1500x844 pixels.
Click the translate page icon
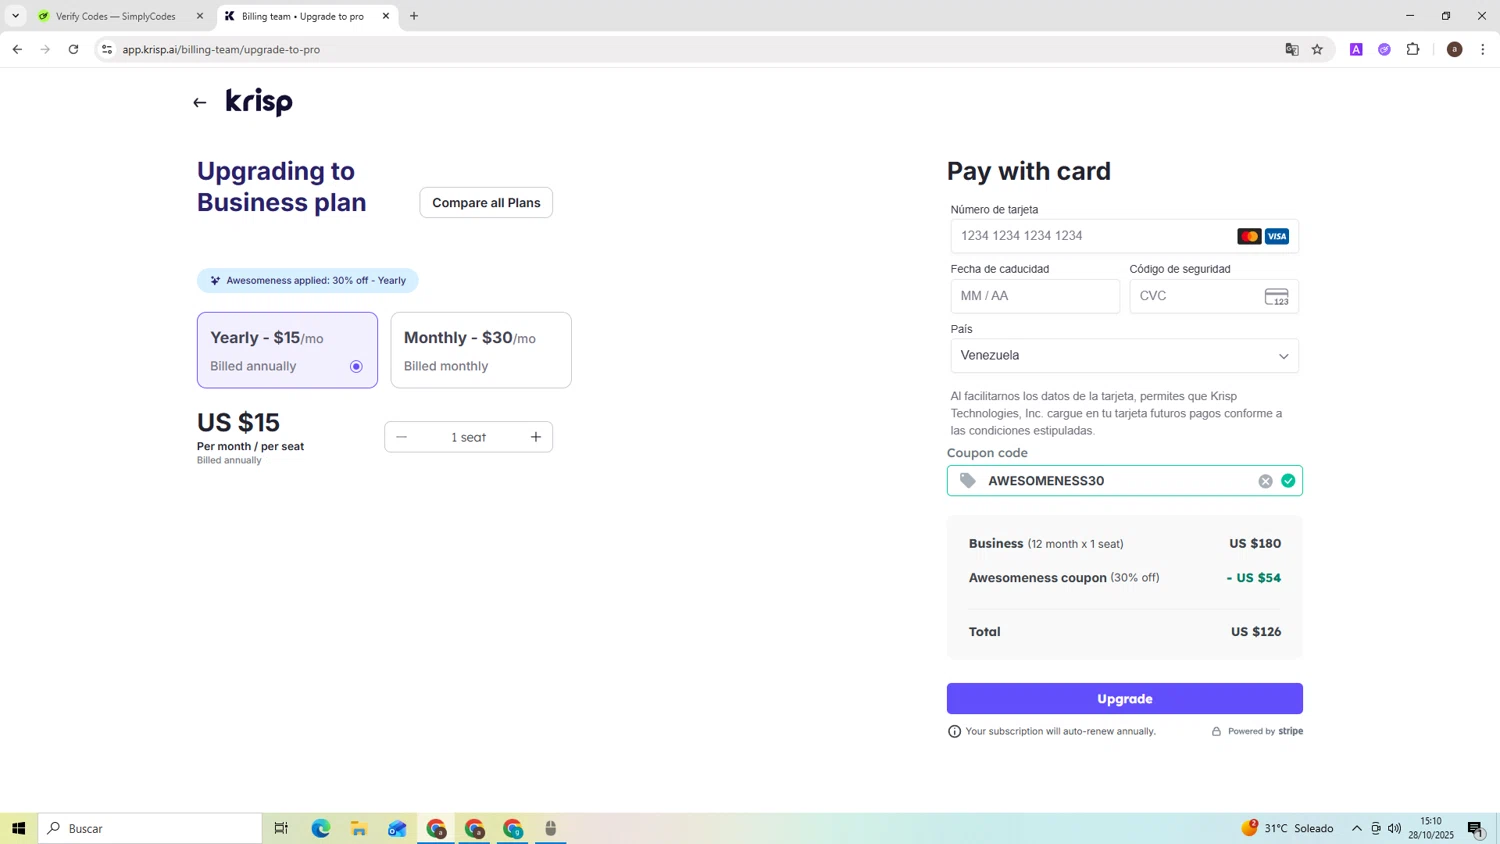(x=1292, y=49)
